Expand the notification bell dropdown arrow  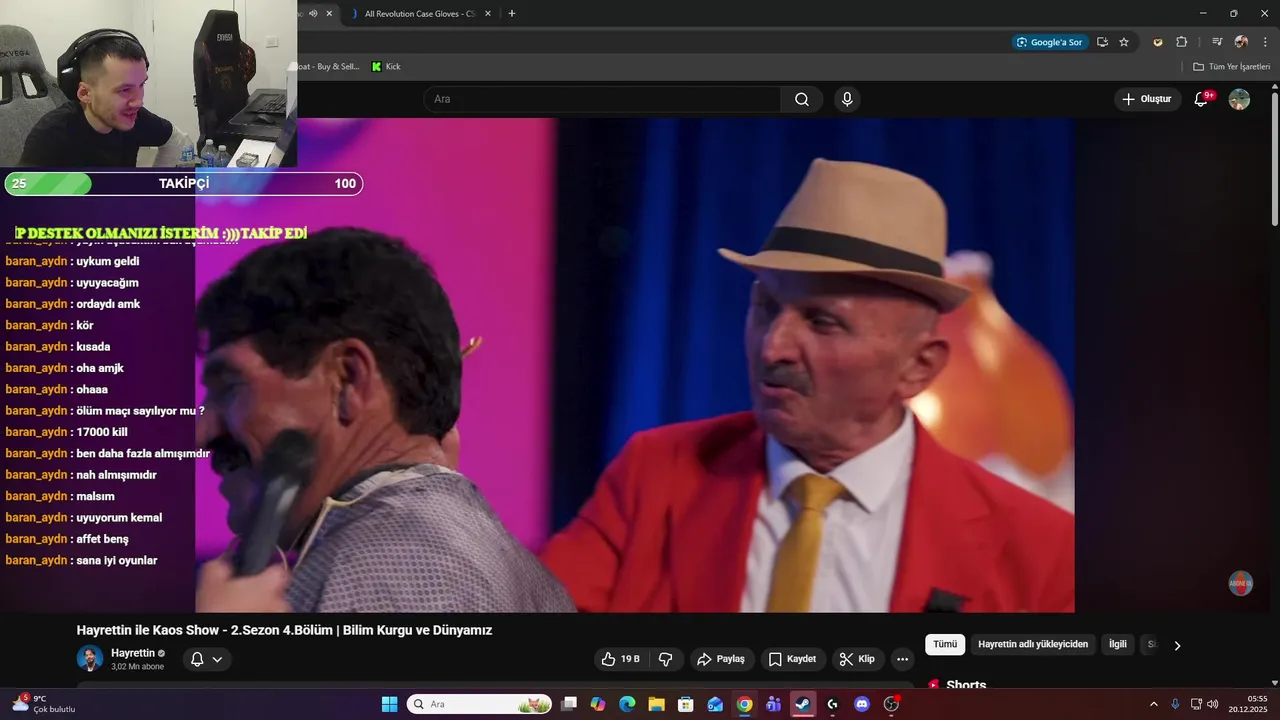(x=217, y=659)
